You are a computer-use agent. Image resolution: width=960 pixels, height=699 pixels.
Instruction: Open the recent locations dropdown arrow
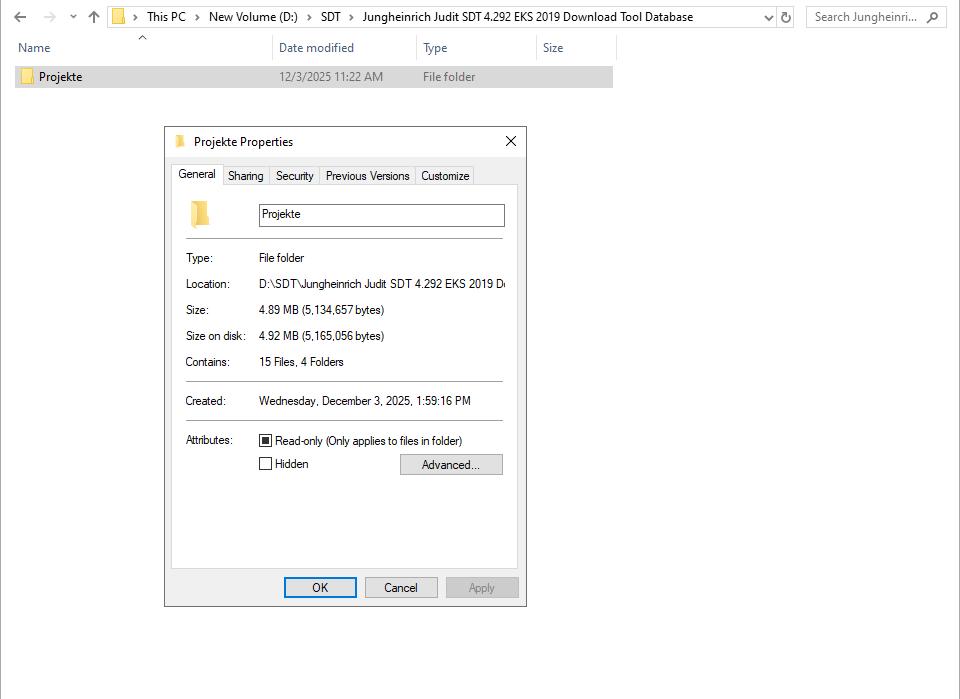(73, 17)
